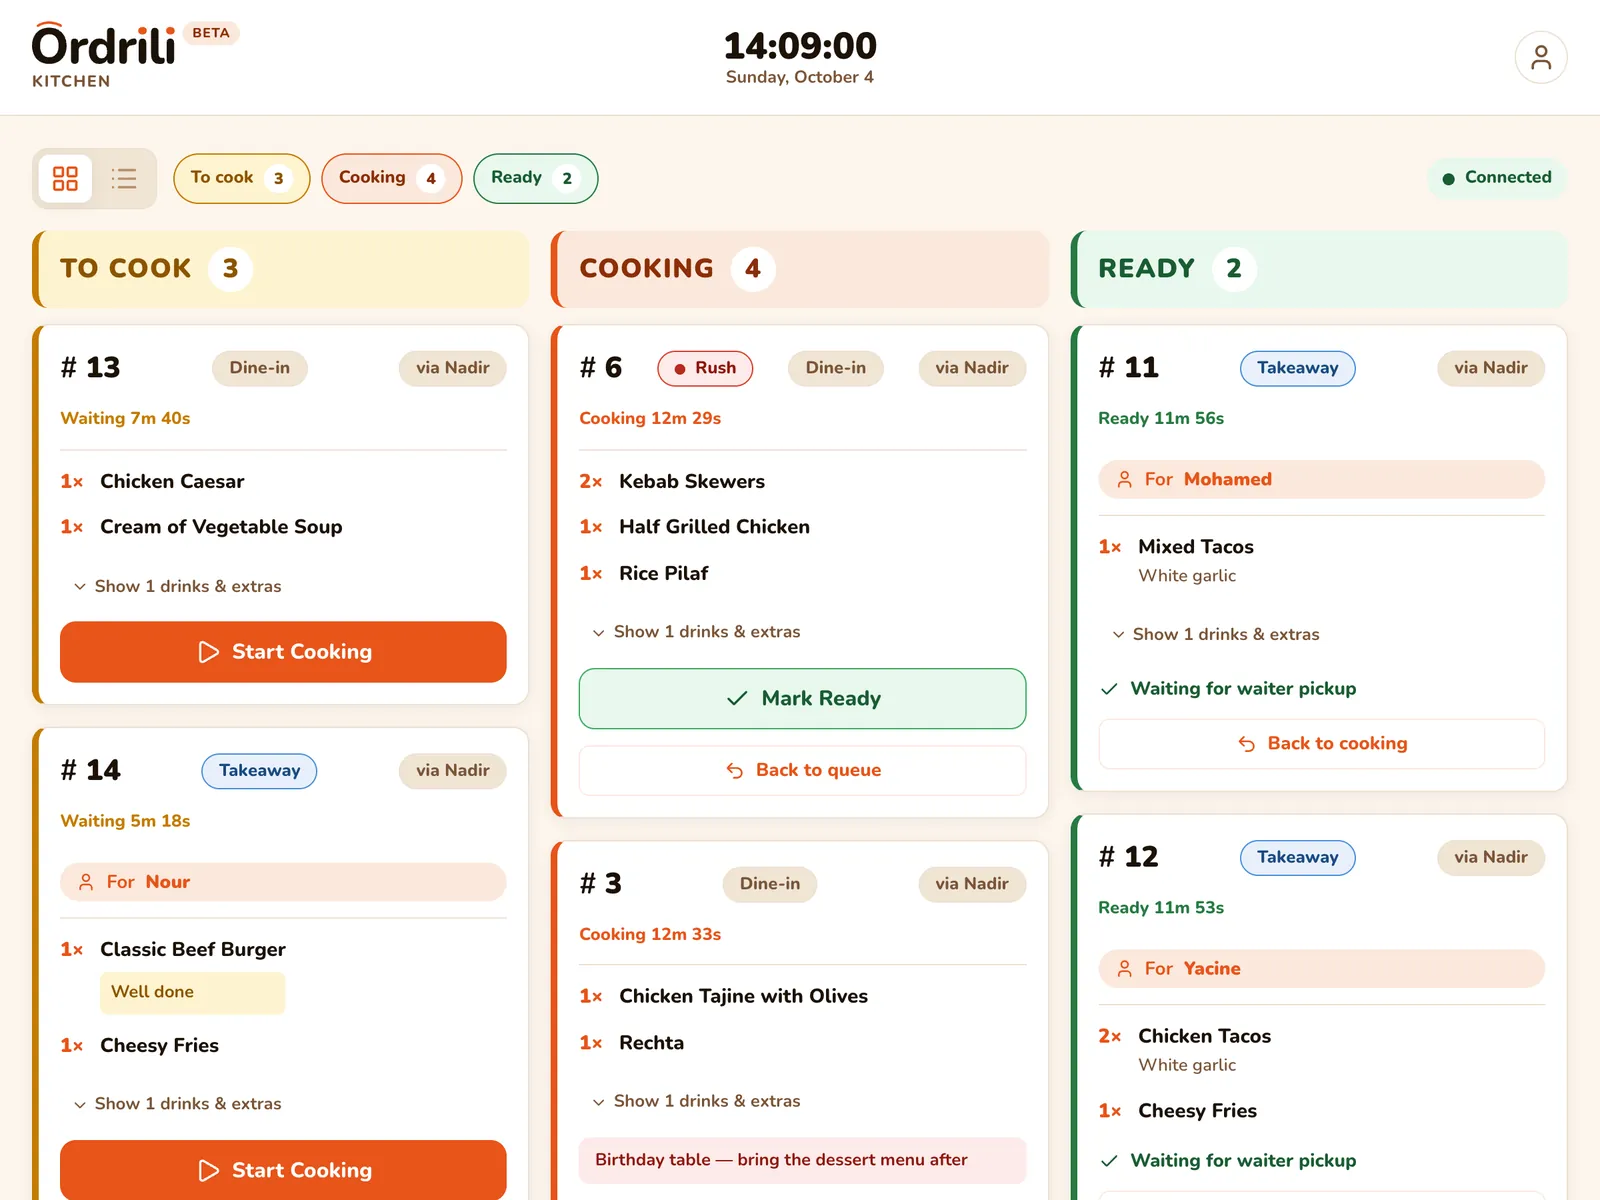Switch to list view layout
This screenshot has width=1600, height=1200.
click(x=124, y=179)
